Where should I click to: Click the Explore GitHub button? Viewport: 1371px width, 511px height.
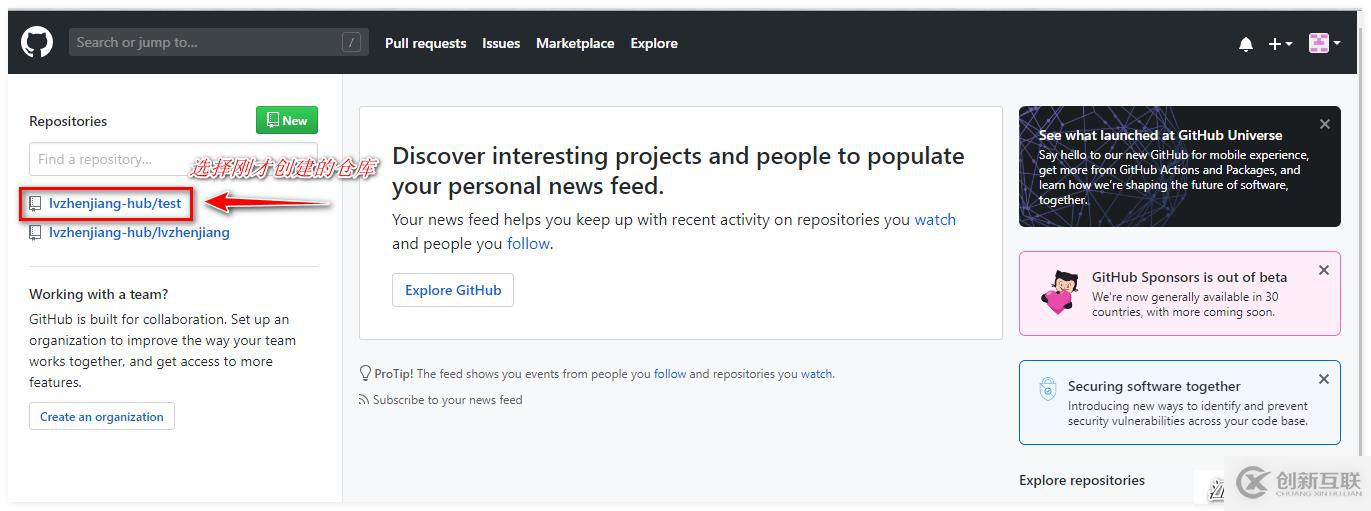point(453,290)
